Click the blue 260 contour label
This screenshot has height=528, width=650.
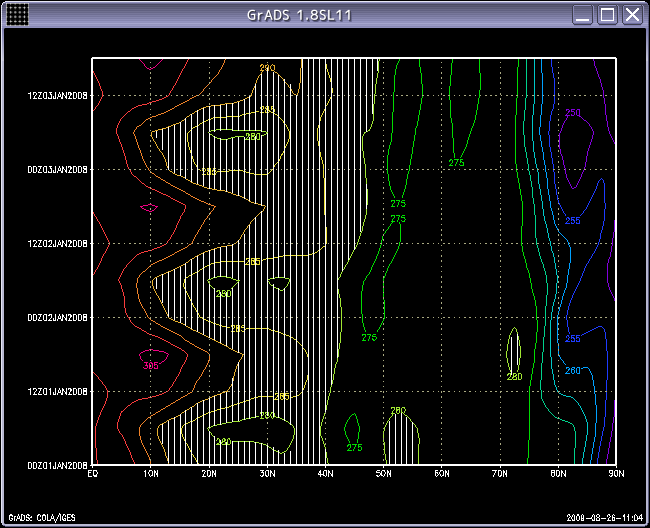[572, 371]
